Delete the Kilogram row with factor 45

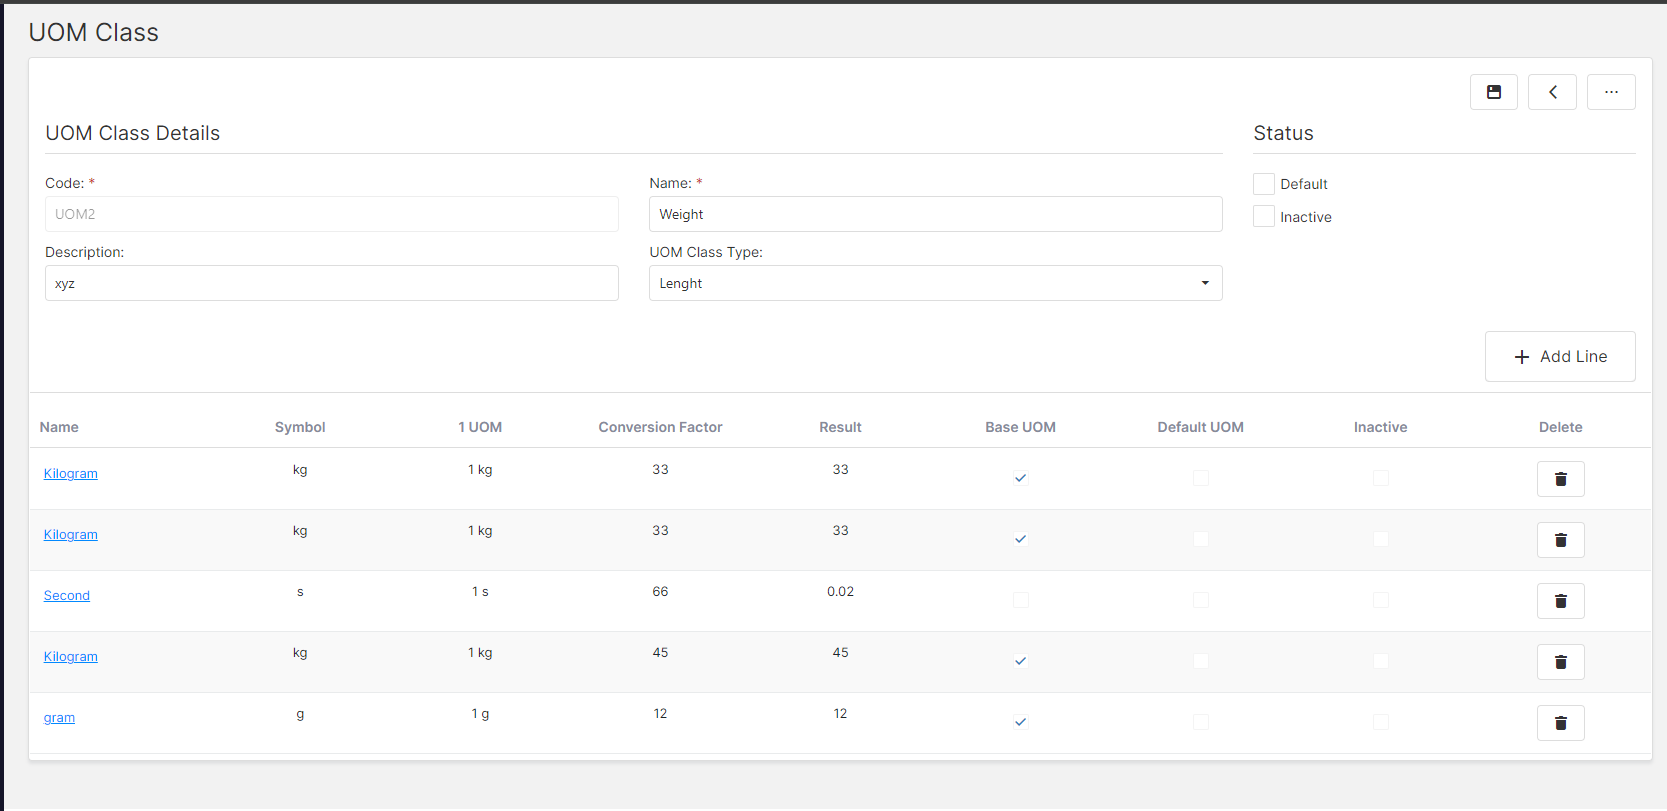pyautogui.click(x=1560, y=662)
